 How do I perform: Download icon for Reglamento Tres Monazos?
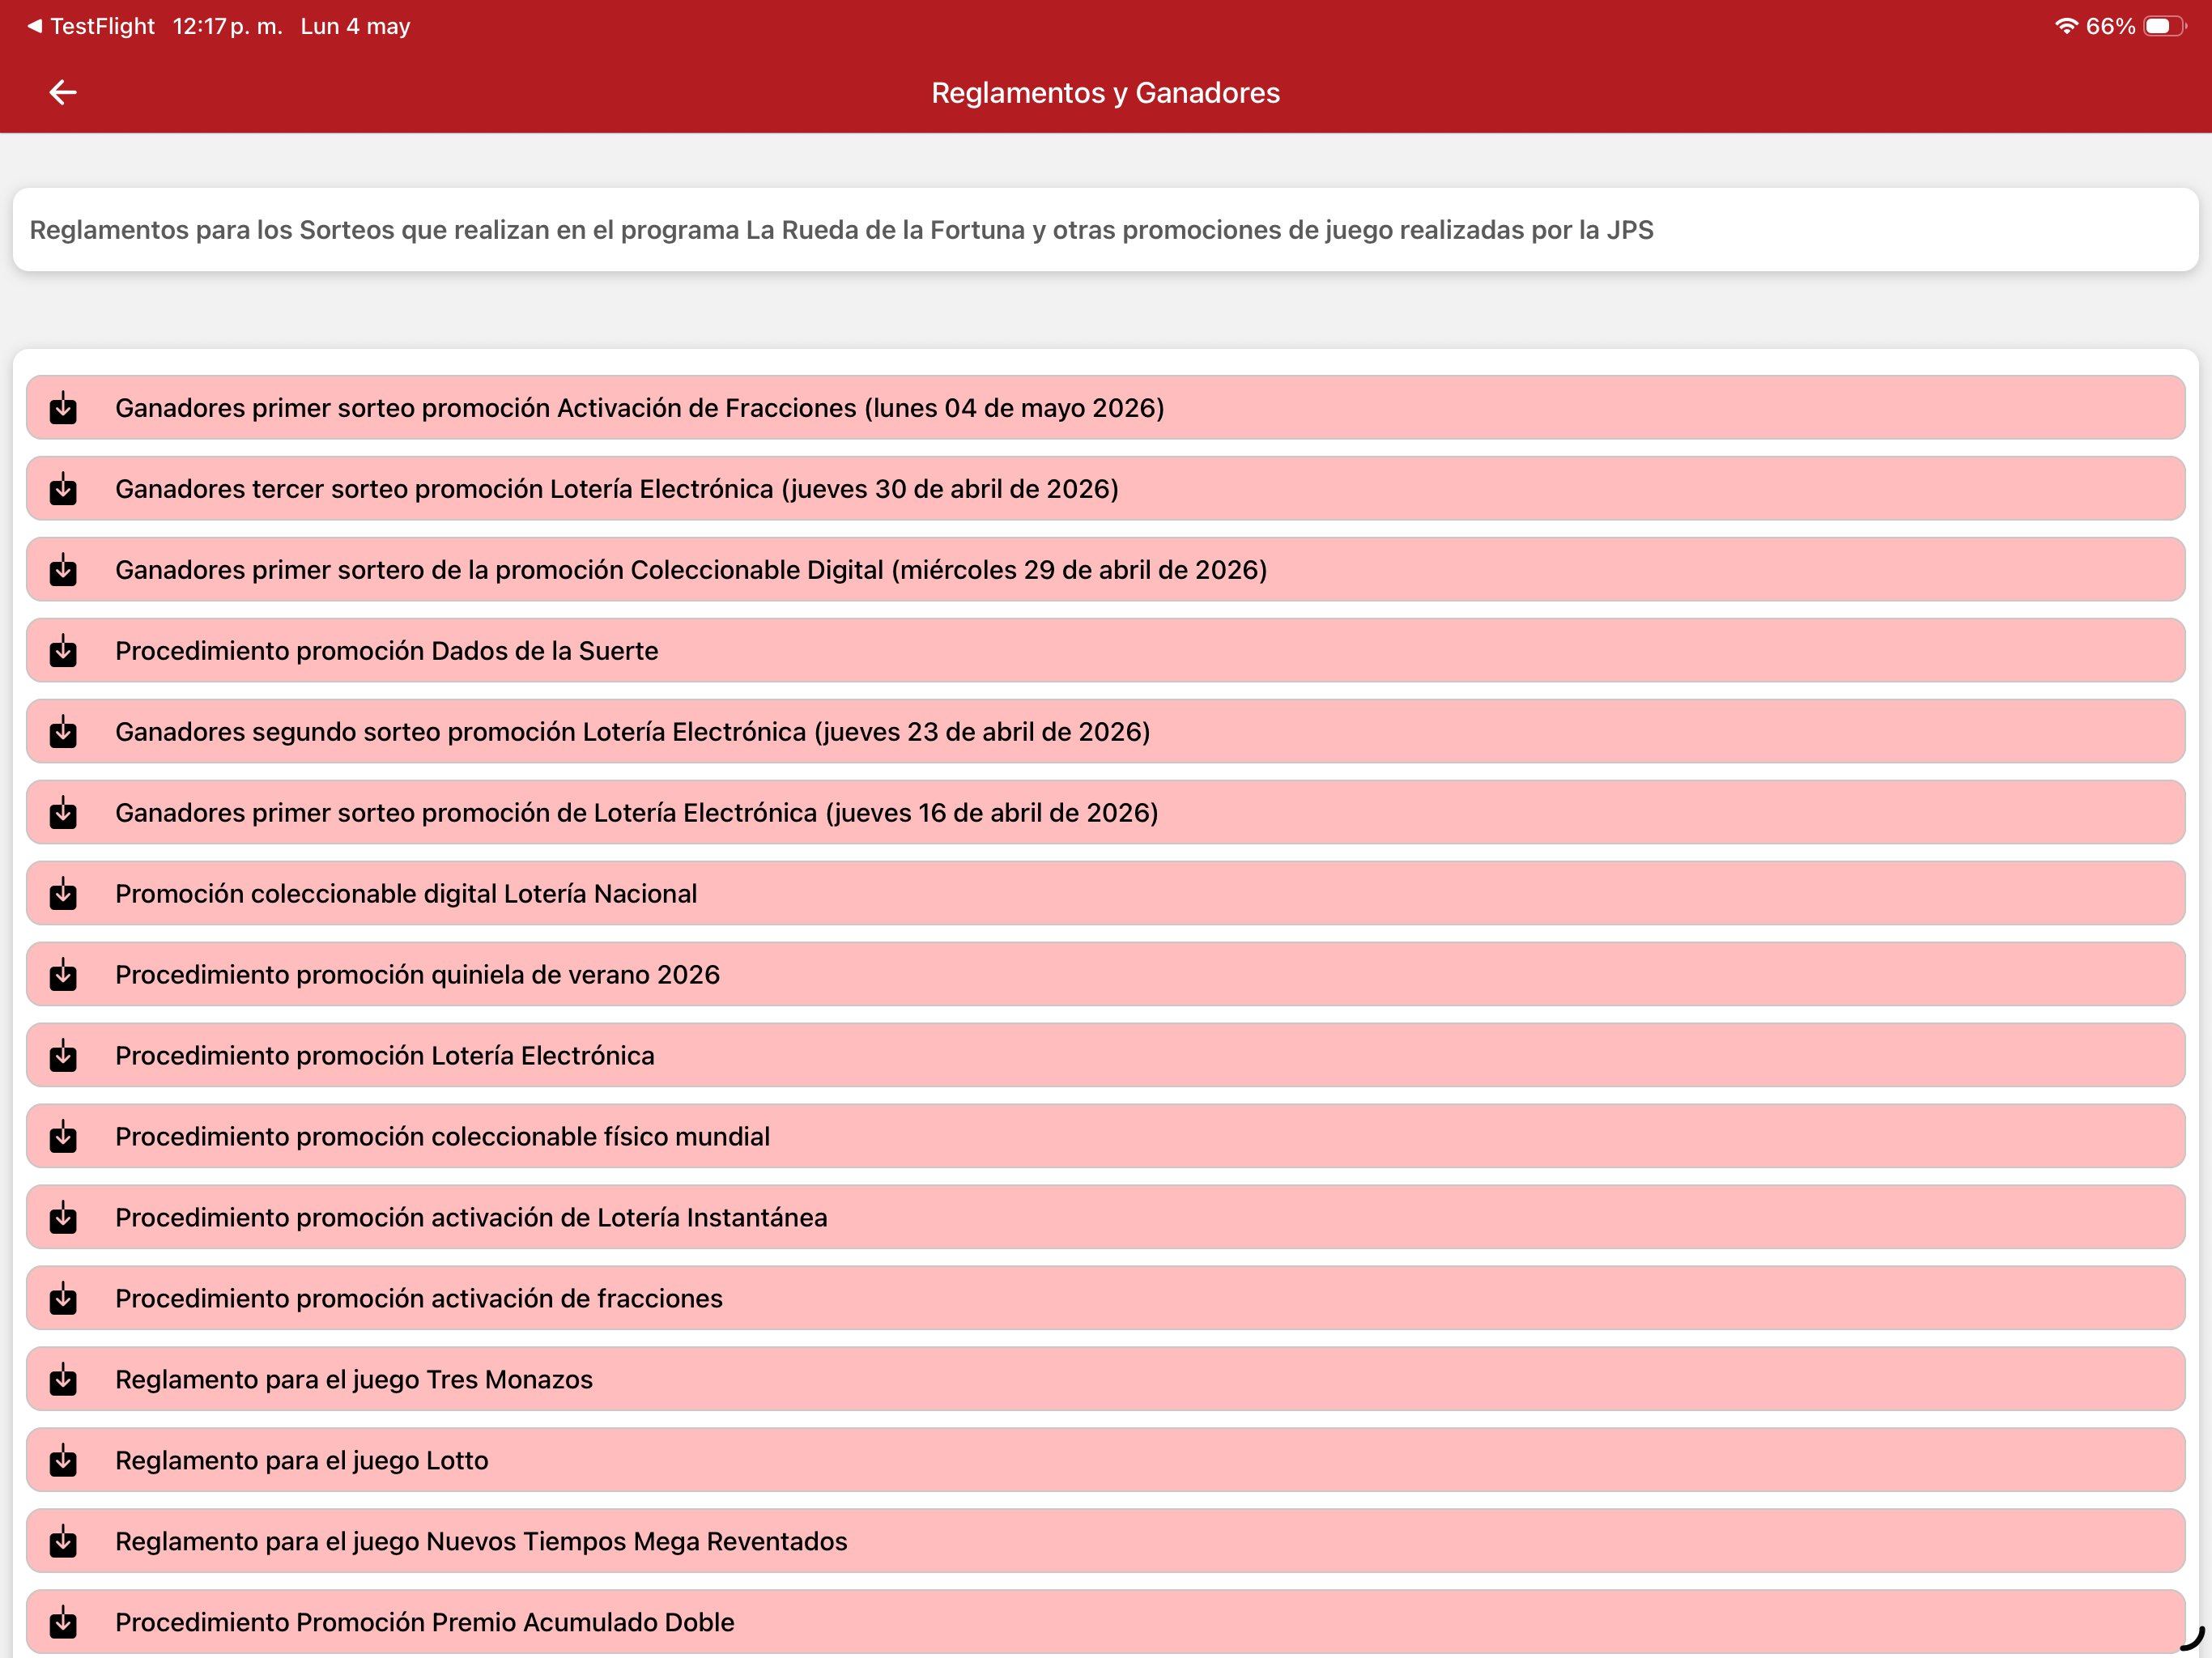point(63,1380)
